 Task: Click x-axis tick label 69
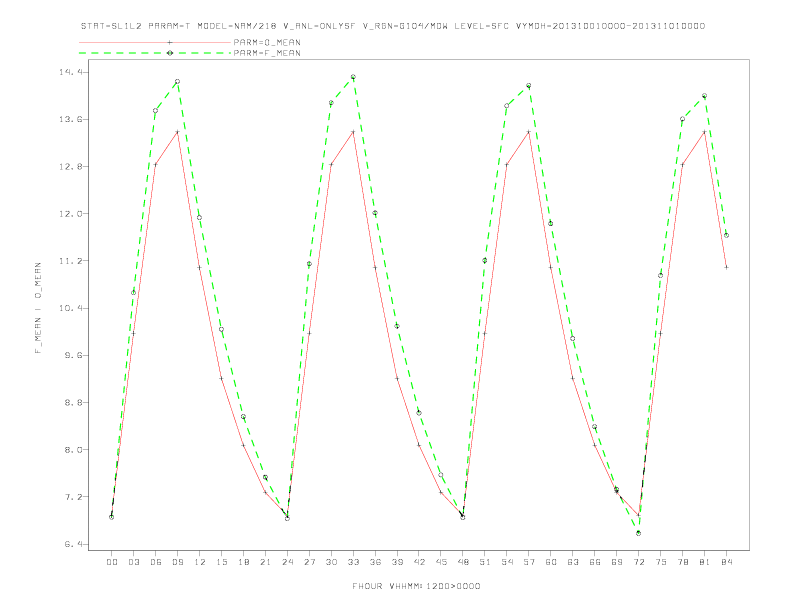coord(617,562)
